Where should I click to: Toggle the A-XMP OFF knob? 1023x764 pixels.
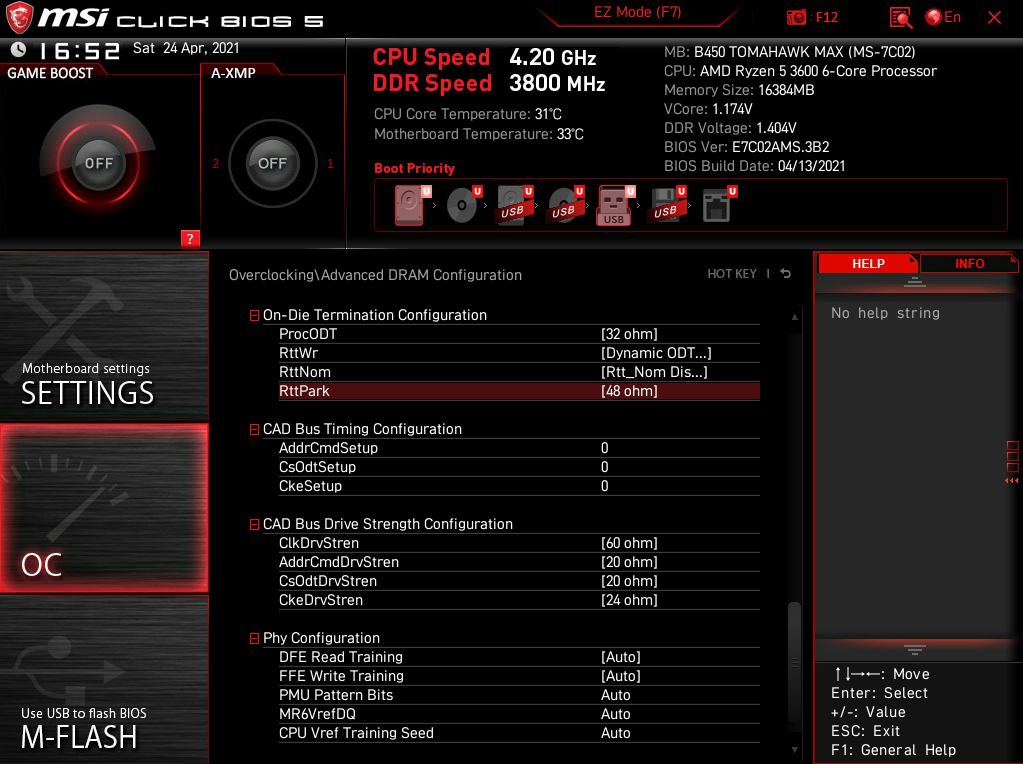coord(272,163)
